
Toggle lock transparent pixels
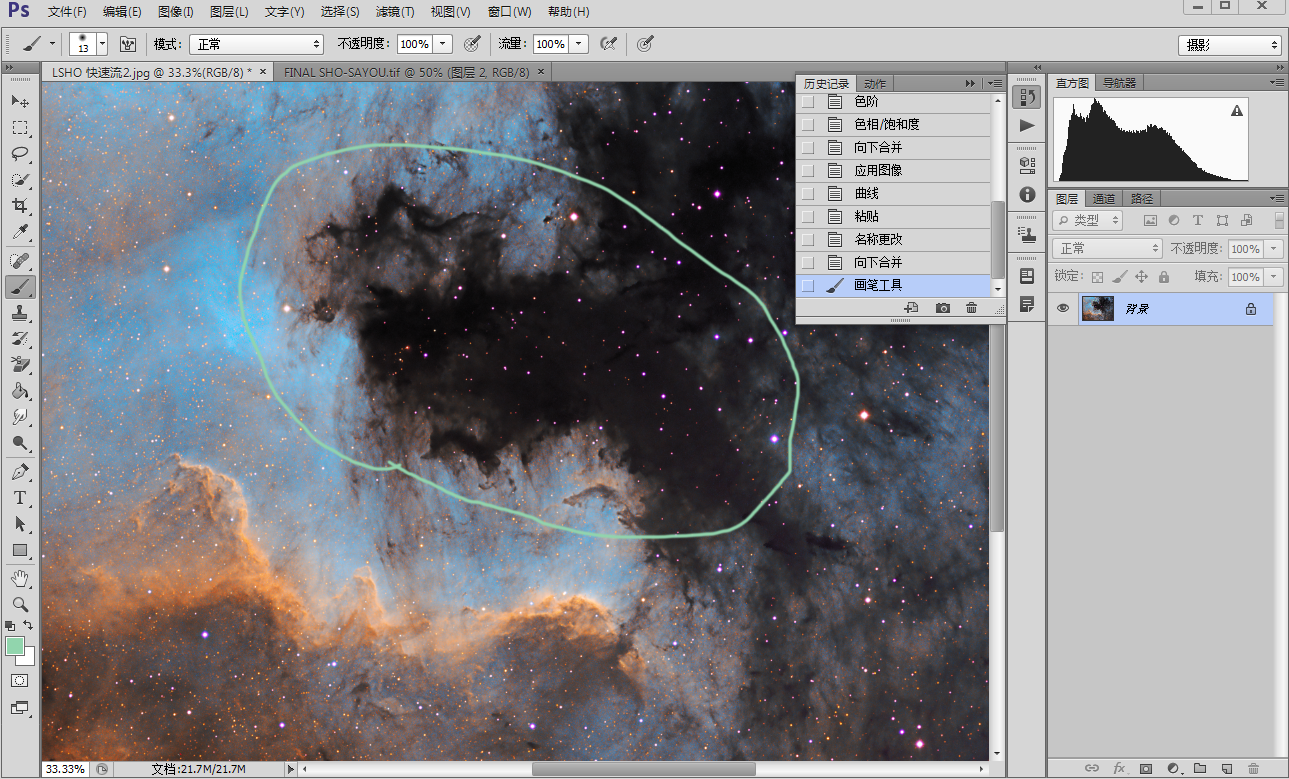pos(1098,277)
